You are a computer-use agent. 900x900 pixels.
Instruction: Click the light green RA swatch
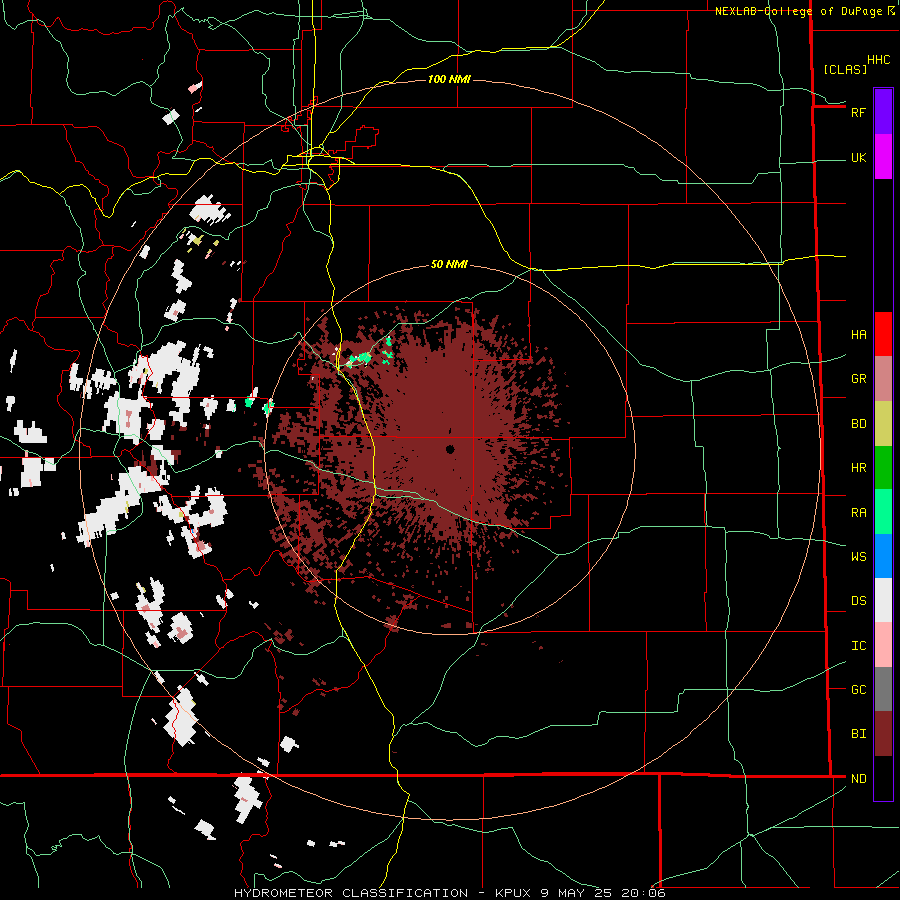pyautogui.click(x=883, y=511)
